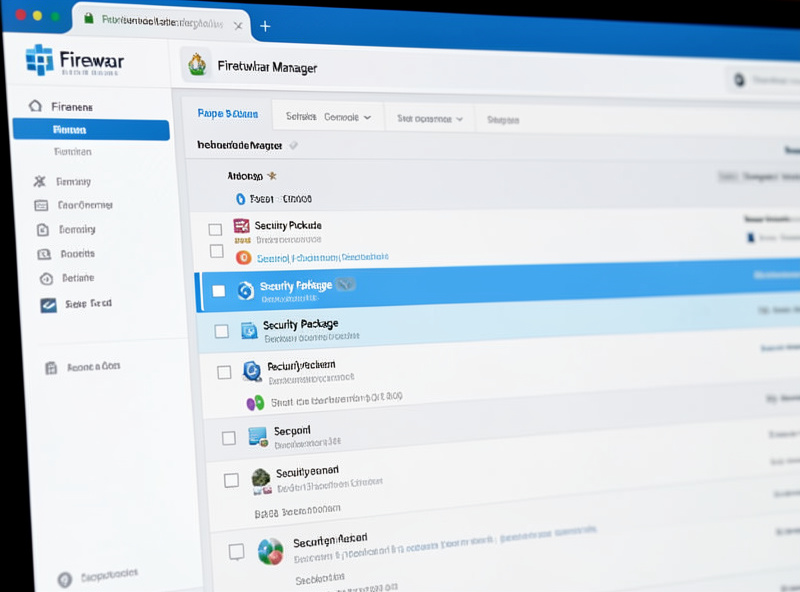The width and height of the screenshot is (800, 592).
Task: Click the red Security Pickade icon
Action: (241, 226)
